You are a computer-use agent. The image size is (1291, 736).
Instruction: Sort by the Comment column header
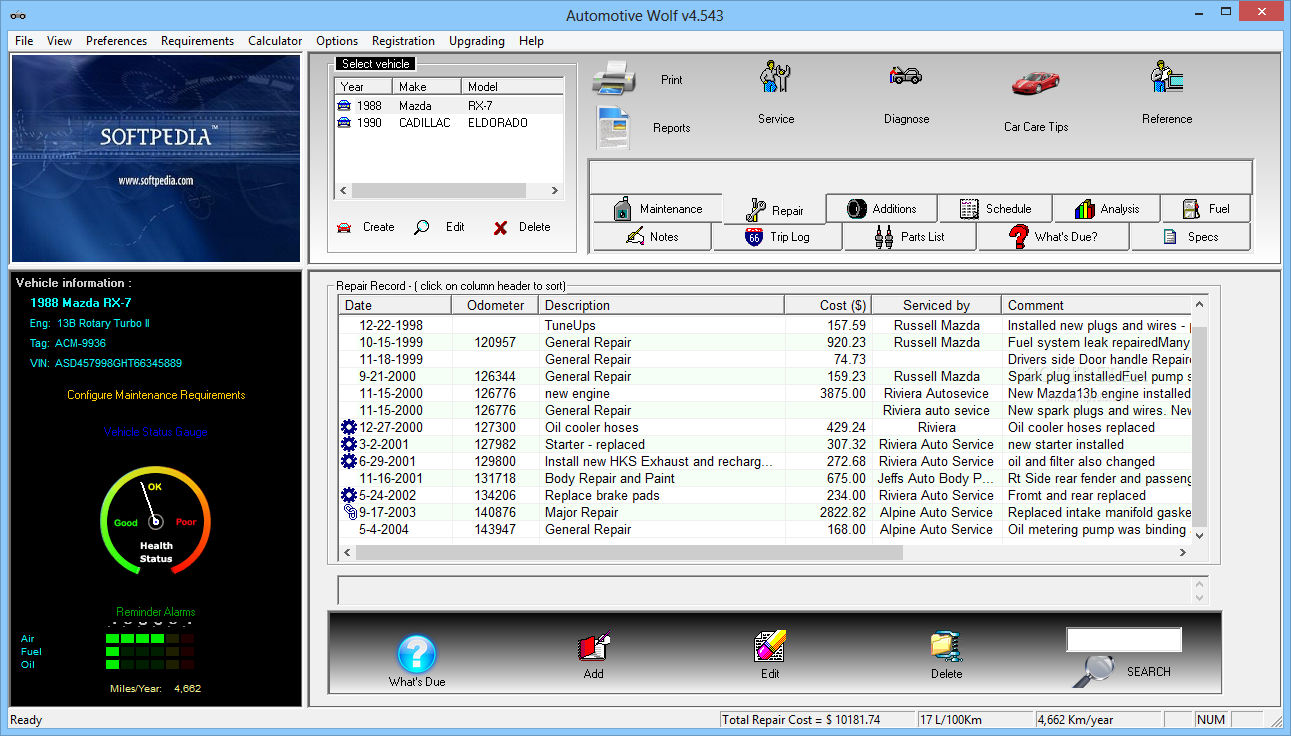(x=1097, y=305)
